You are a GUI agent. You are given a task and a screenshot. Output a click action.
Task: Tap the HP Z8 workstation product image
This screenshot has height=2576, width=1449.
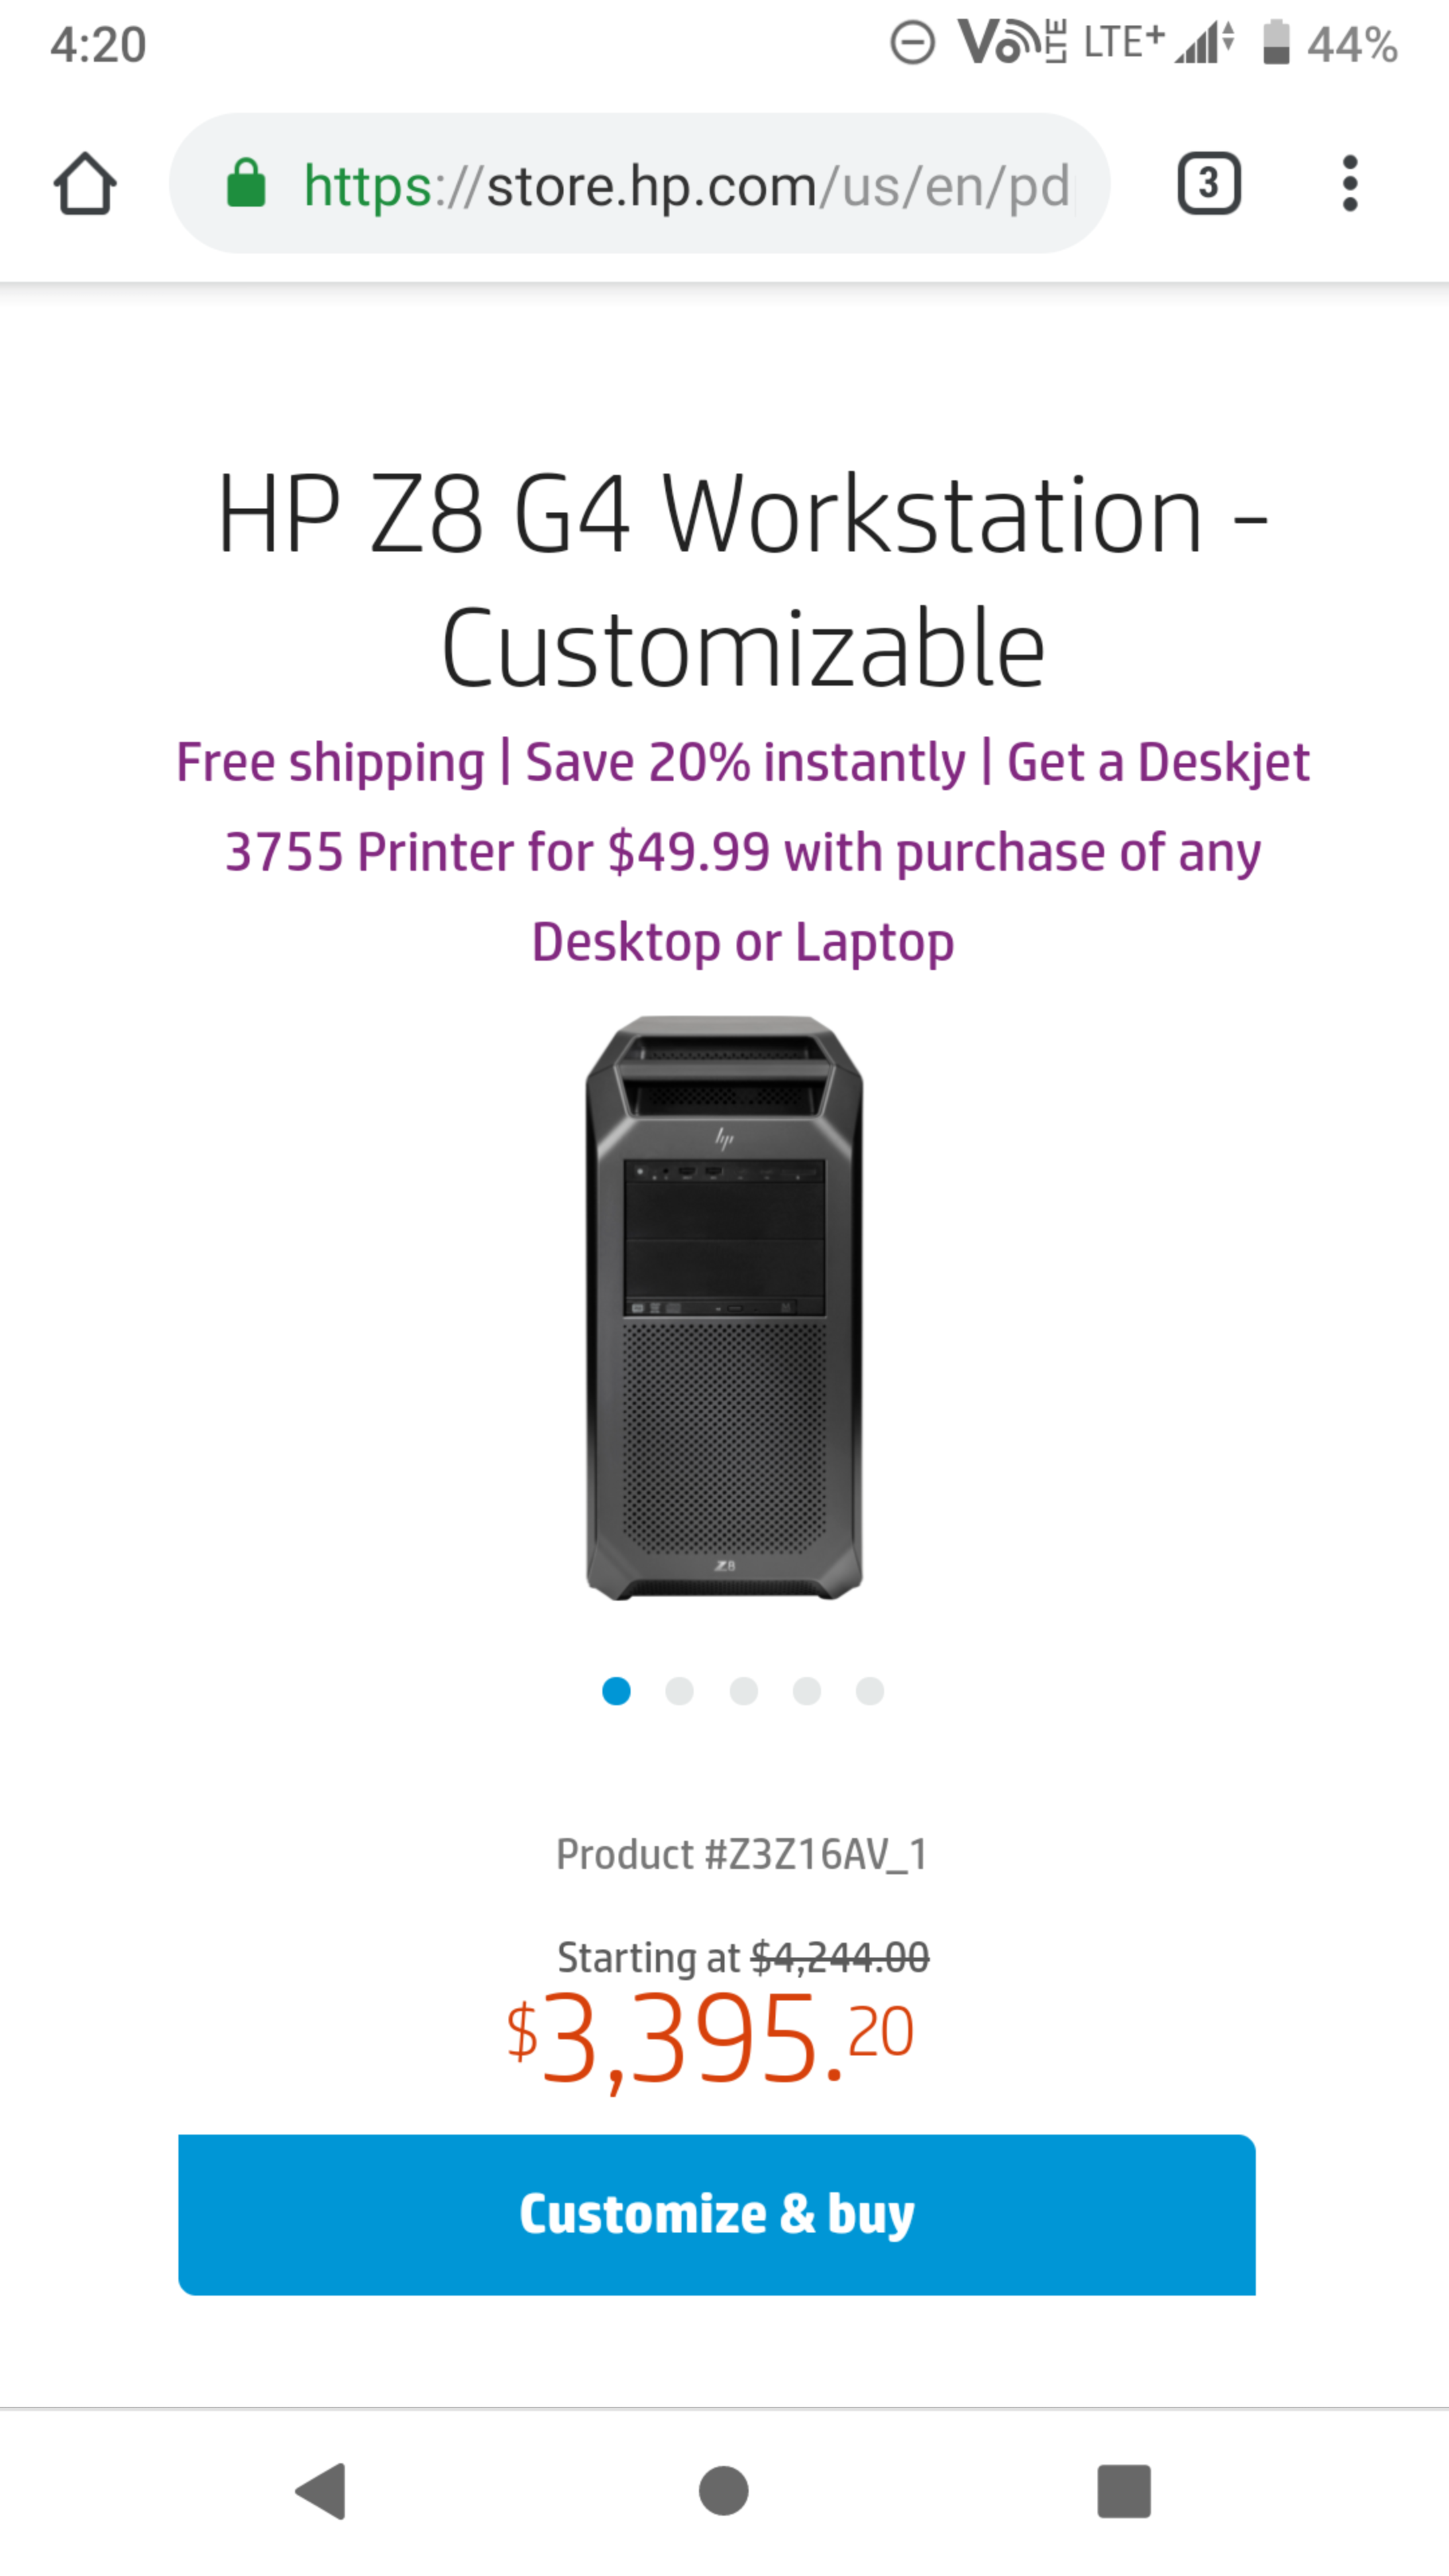724,1308
